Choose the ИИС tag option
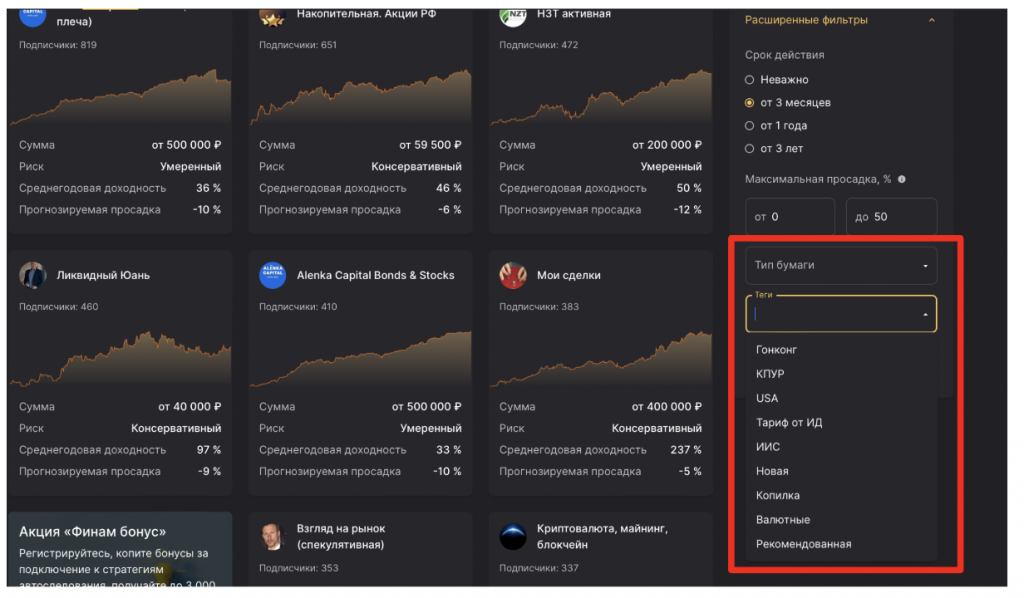Image resolution: width=1024 pixels, height=598 pixels. (768, 447)
